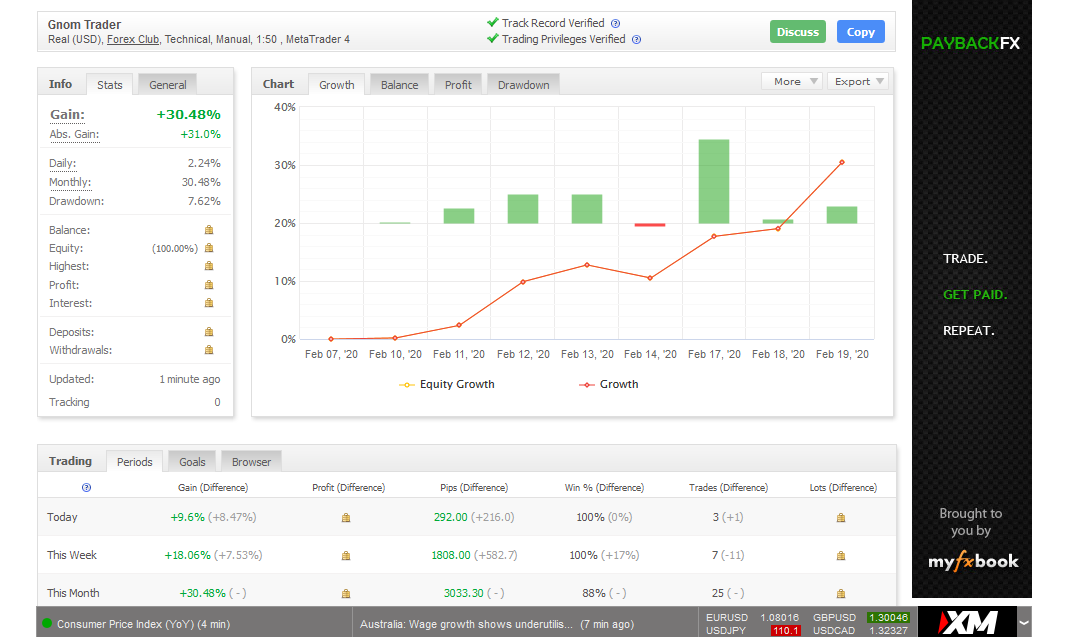1070x637 pixels.
Task: Collapse the bottom ticker bar with the chevron
Action: point(1024,623)
